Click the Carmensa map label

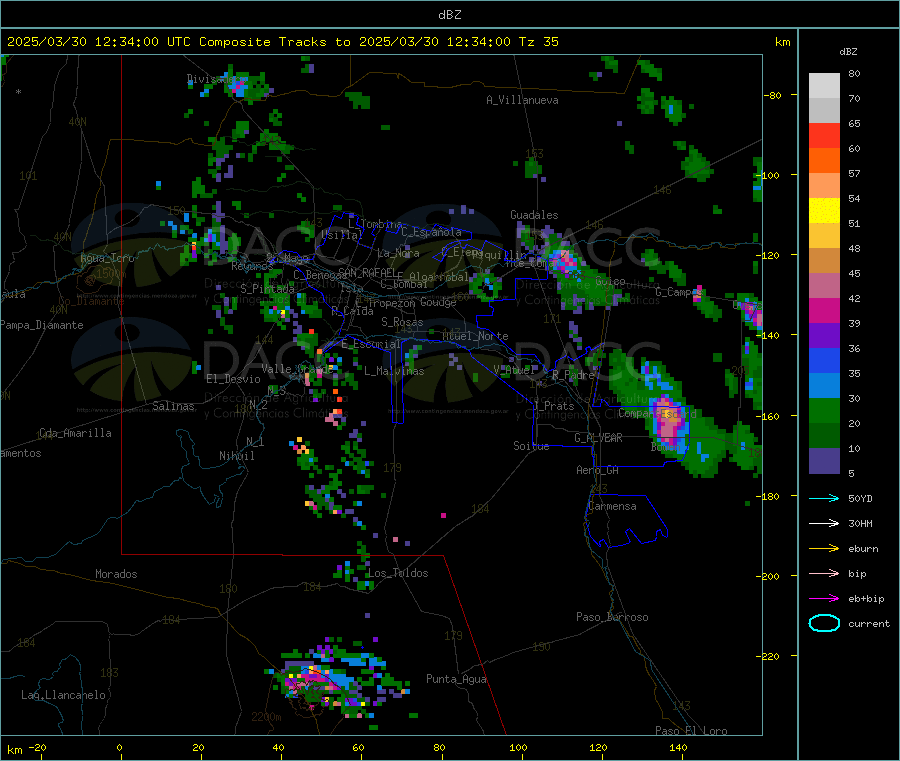coord(612,506)
